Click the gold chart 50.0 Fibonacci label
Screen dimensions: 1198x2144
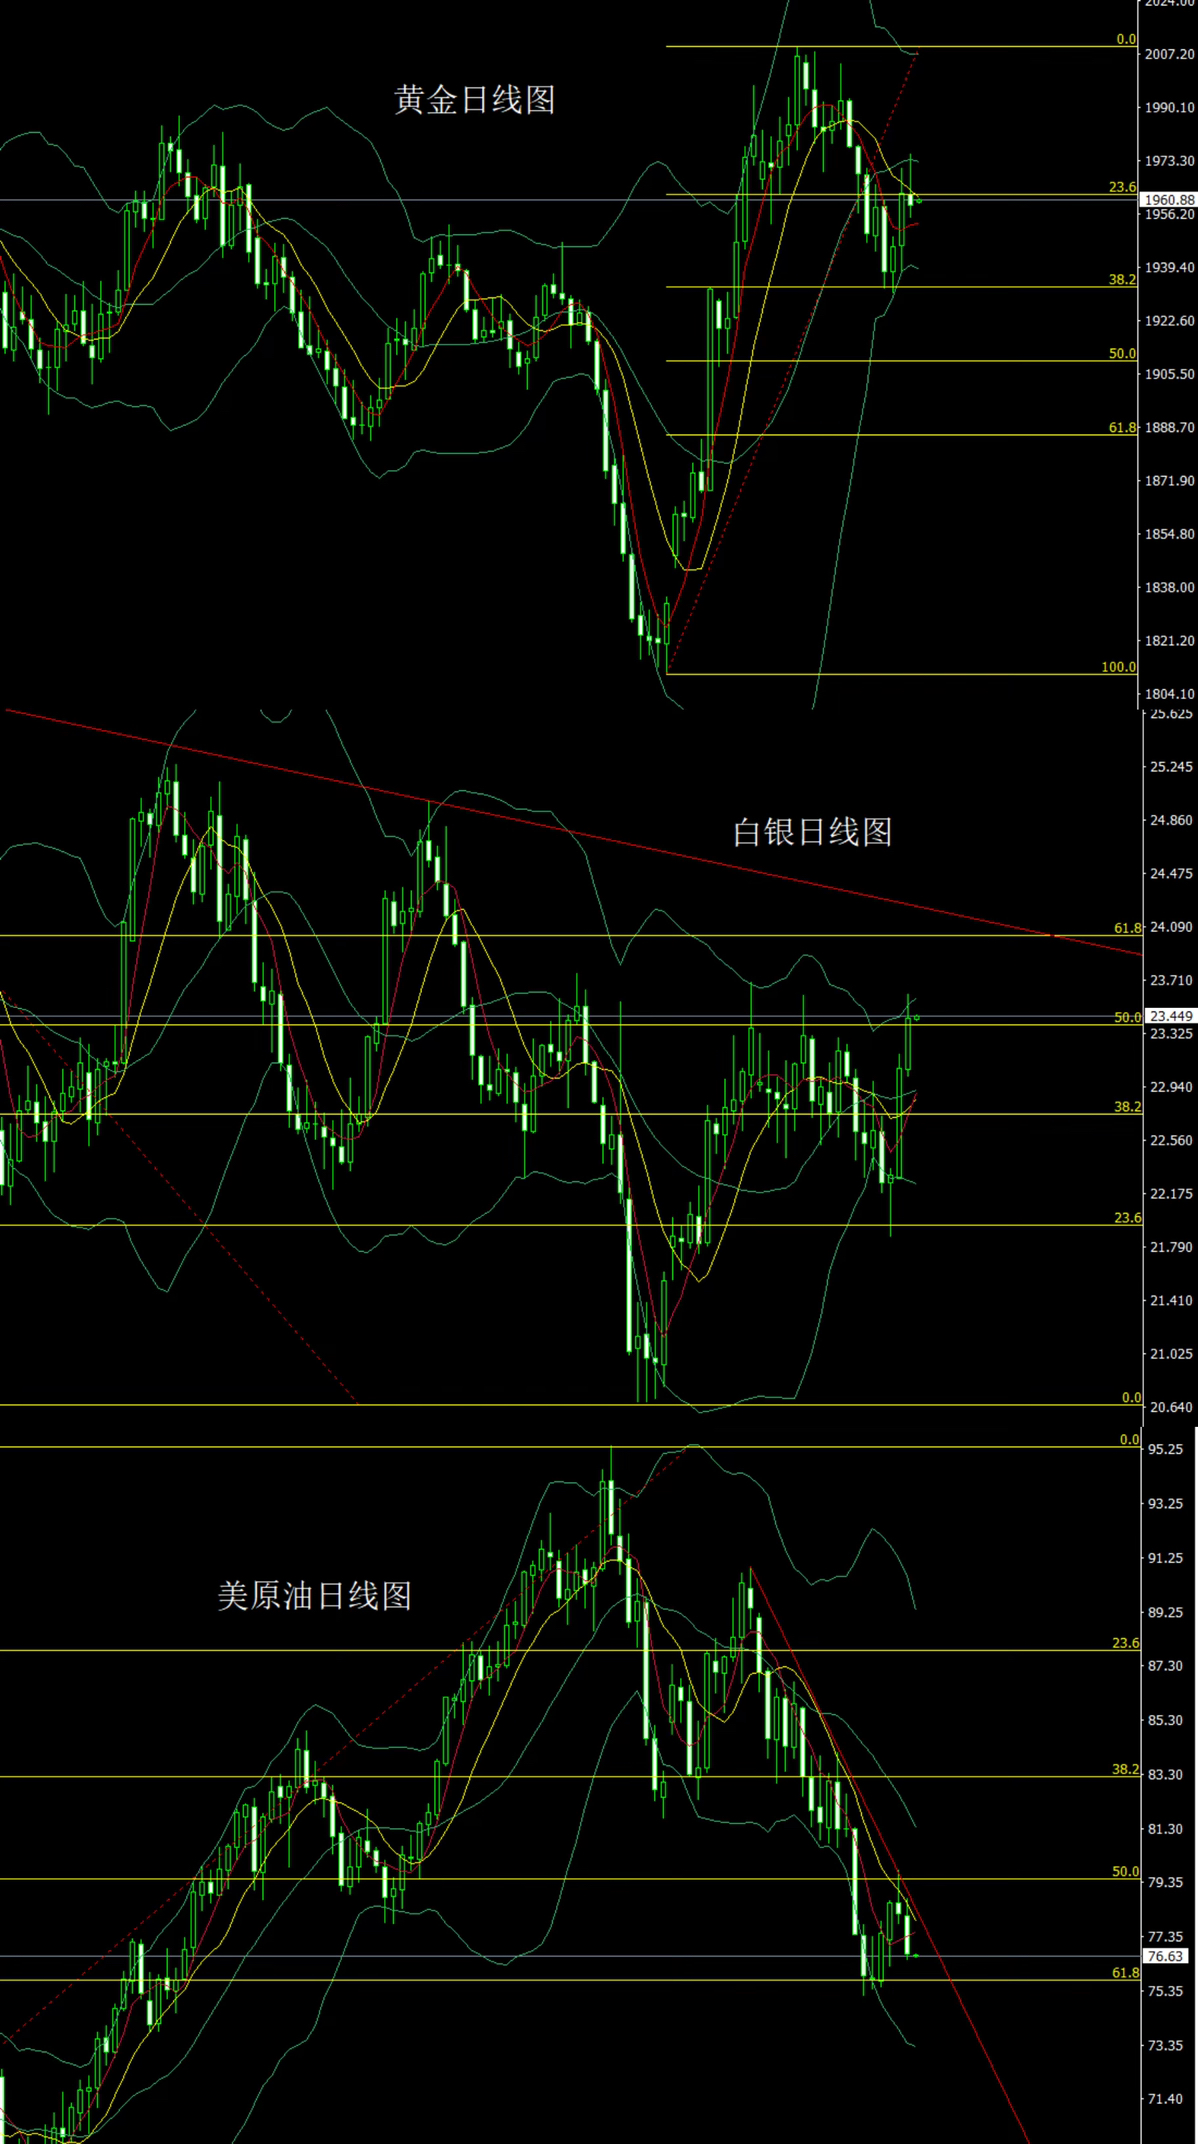(x=1122, y=353)
